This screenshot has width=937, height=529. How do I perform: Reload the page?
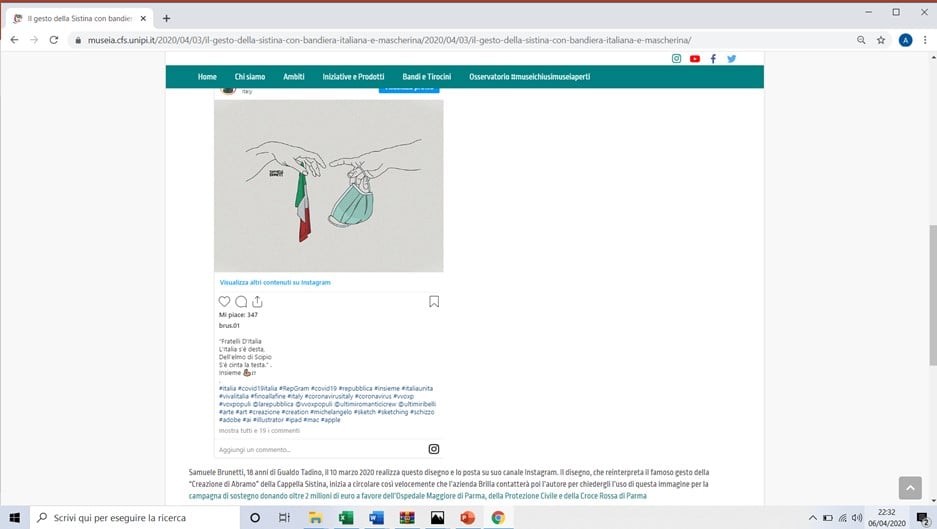pos(54,40)
